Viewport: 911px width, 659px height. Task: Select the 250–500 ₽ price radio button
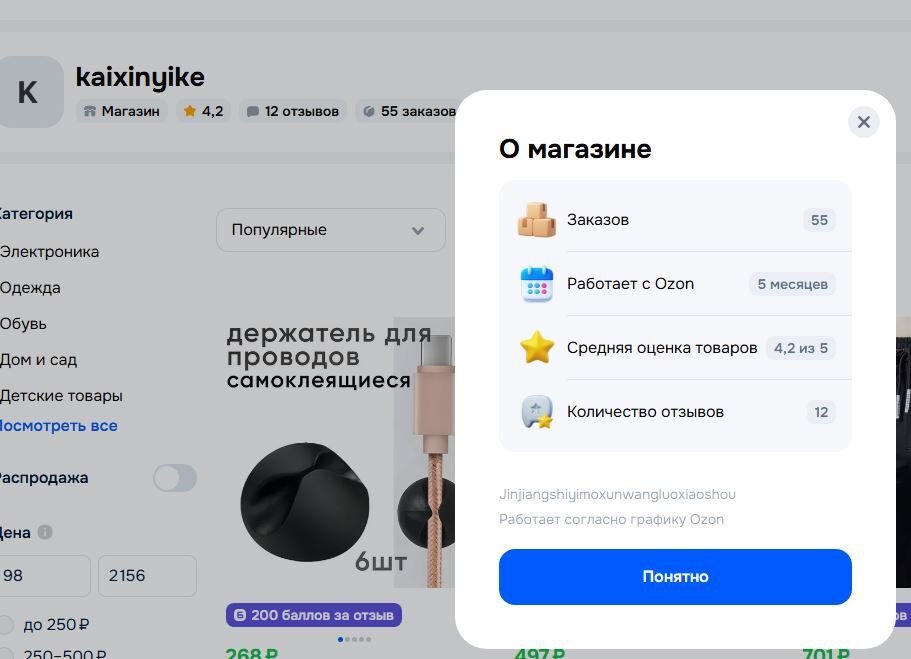[6, 654]
